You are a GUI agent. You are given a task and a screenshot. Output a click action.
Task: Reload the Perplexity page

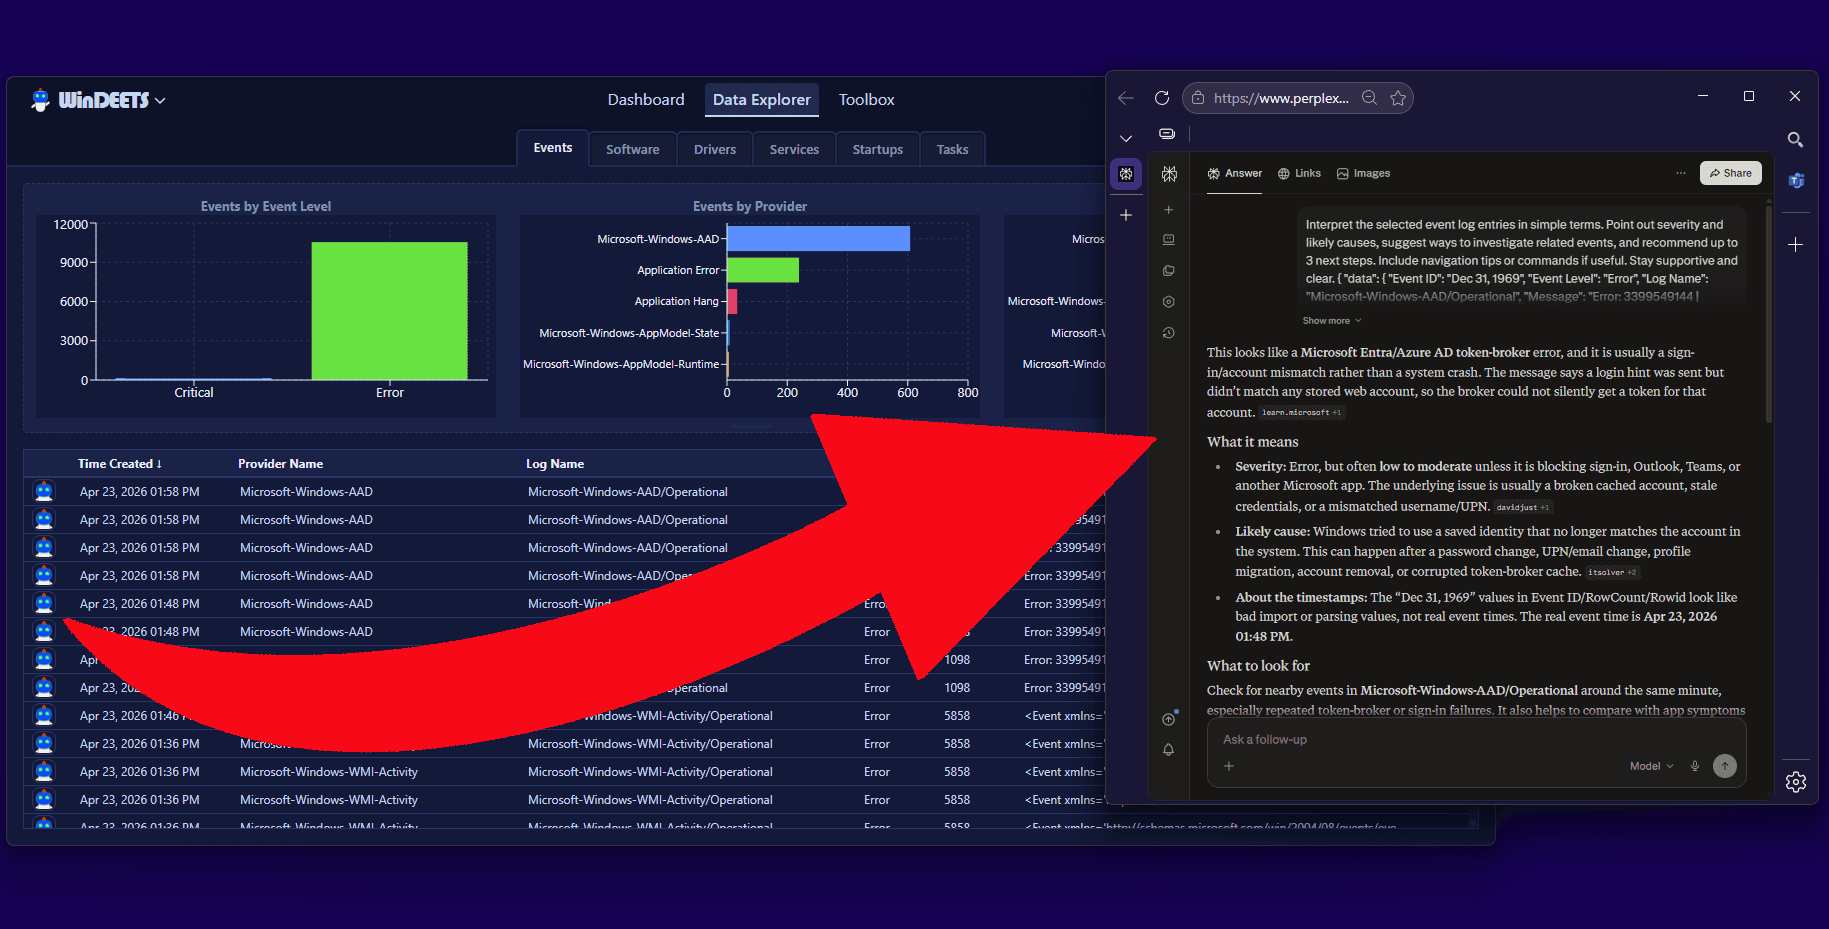1162,98
